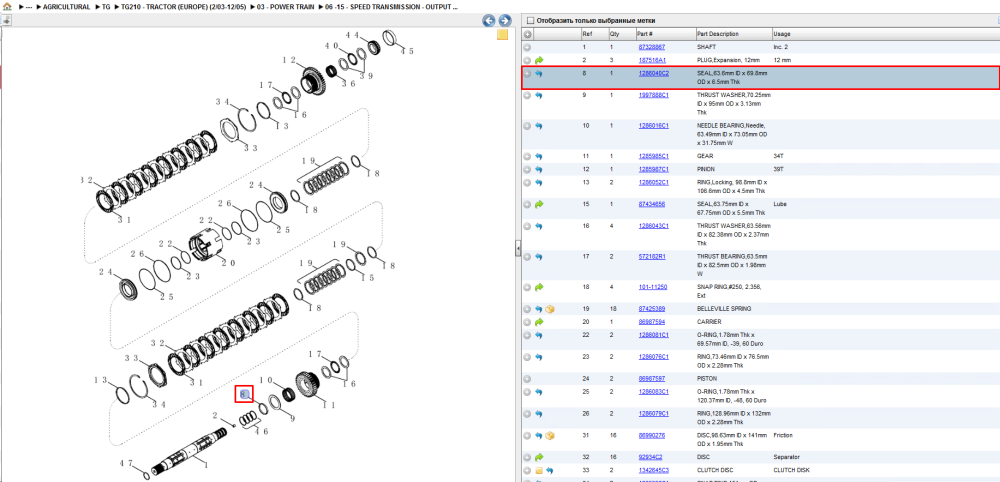The width and height of the screenshot is (1000, 482).
Task: Open 06-15 SPEED TRANSMISSION breadcrumb
Action: point(391,6)
